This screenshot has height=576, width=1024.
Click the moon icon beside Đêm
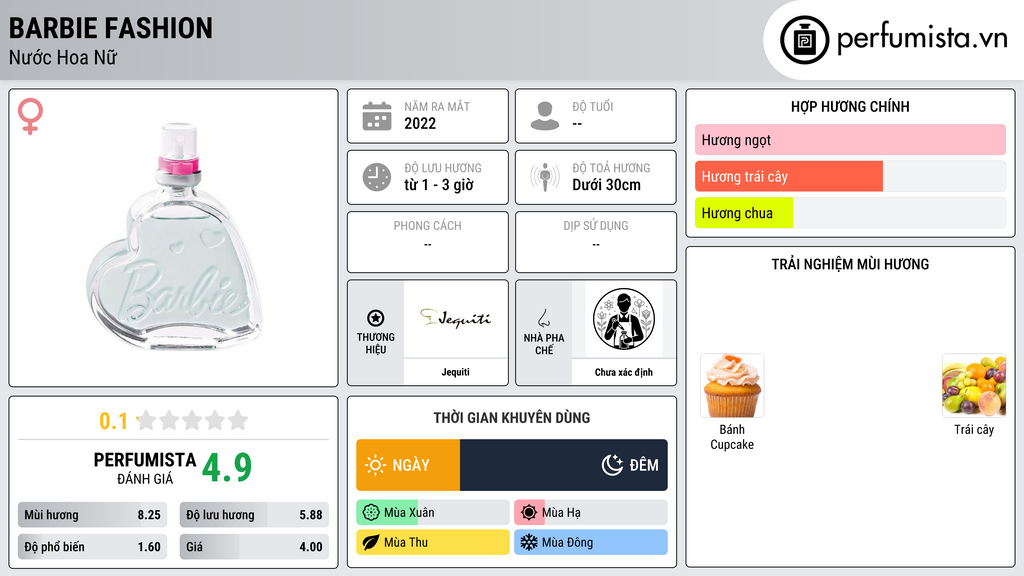(612, 465)
